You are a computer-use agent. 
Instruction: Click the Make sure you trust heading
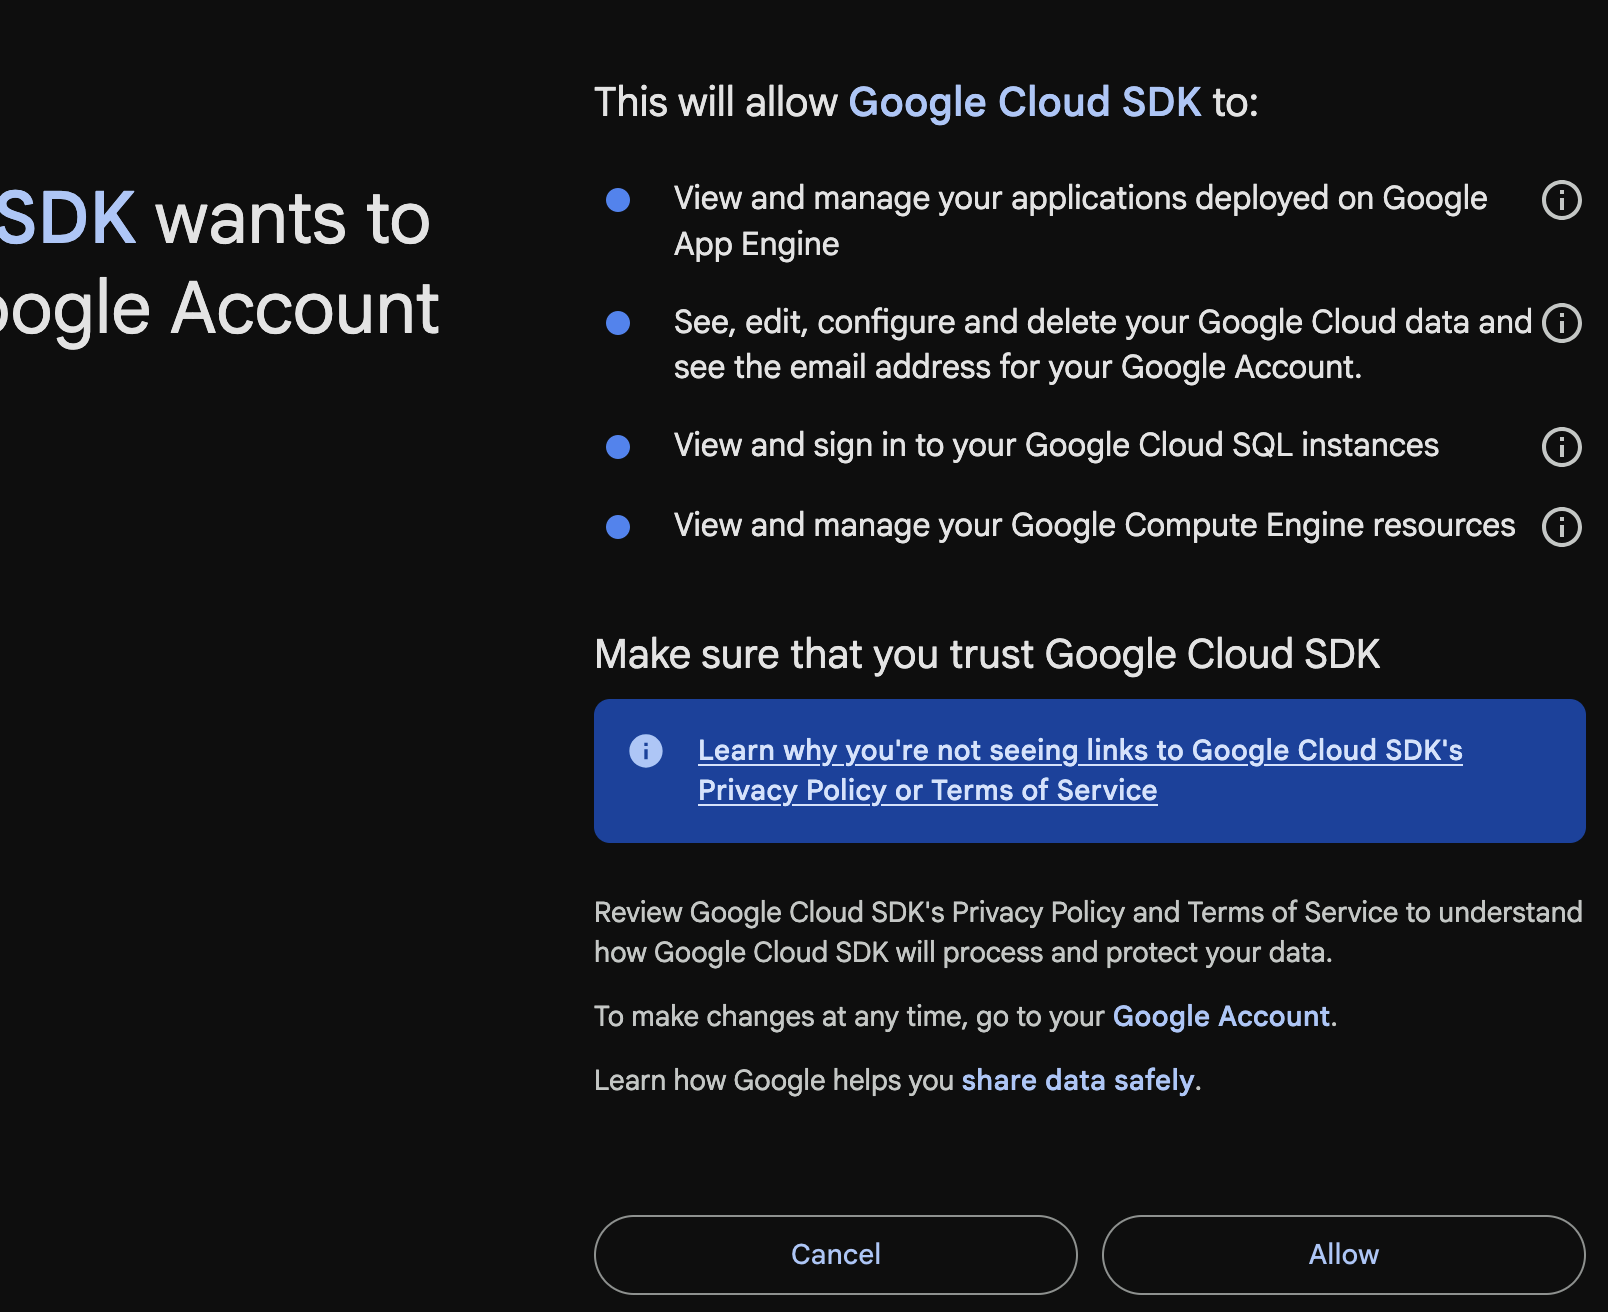pos(987,654)
